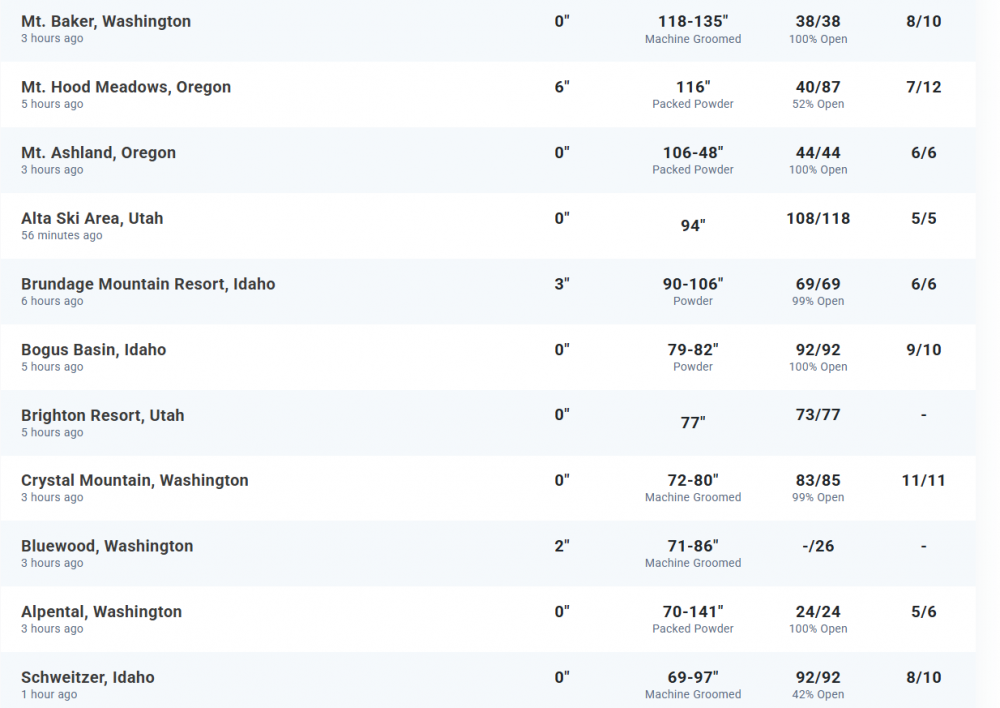This screenshot has width=1000, height=708.
Task: Click Alpental's 70-141" snow depth
Action: click(x=693, y=612)
